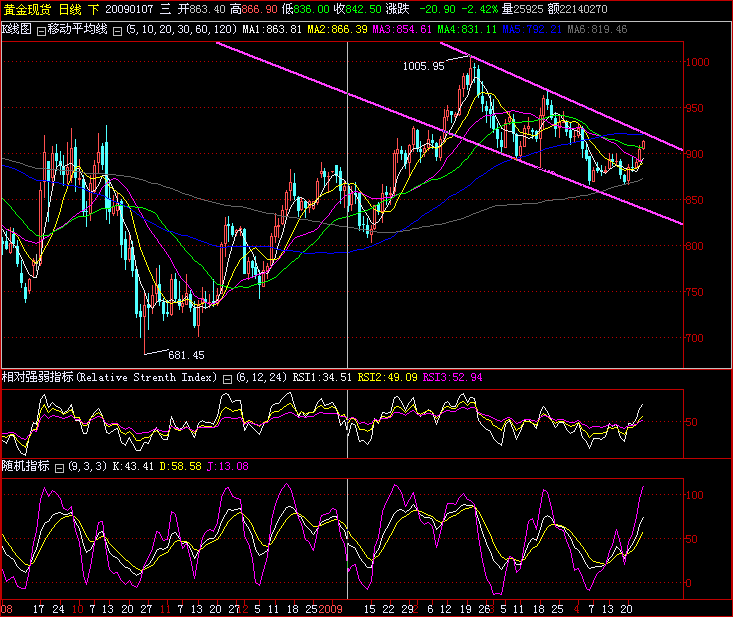This screenshot has height=617, width=733.
Task: Click the magenta J:13.08 value
Action: [x=228, y=466]
